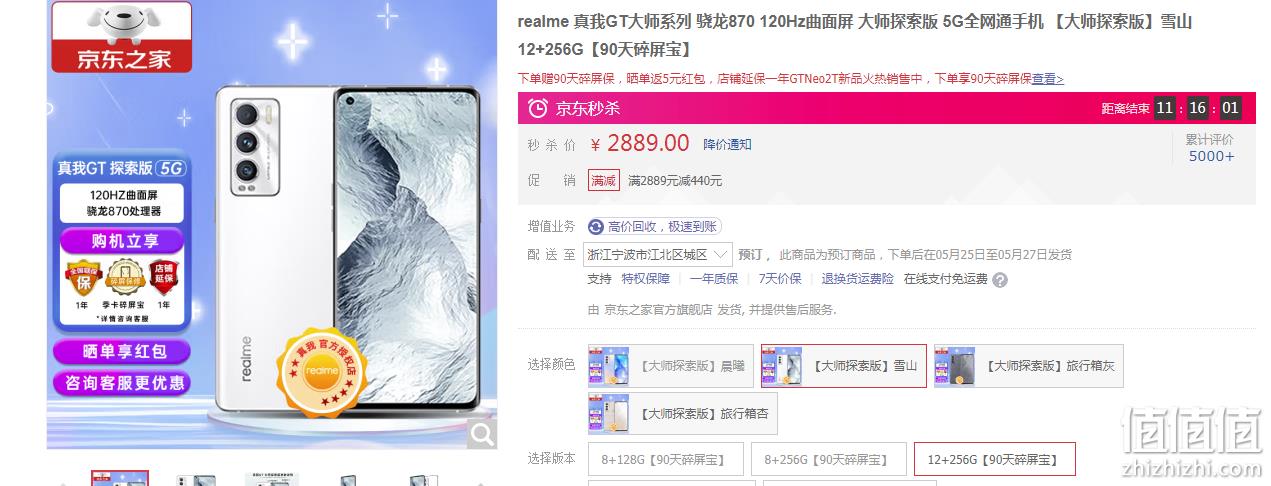Image resolution: width=1271 pixels, height=486 pixels.
Task: Click the question mark help icon
Action: click(x=1000, y=280)
